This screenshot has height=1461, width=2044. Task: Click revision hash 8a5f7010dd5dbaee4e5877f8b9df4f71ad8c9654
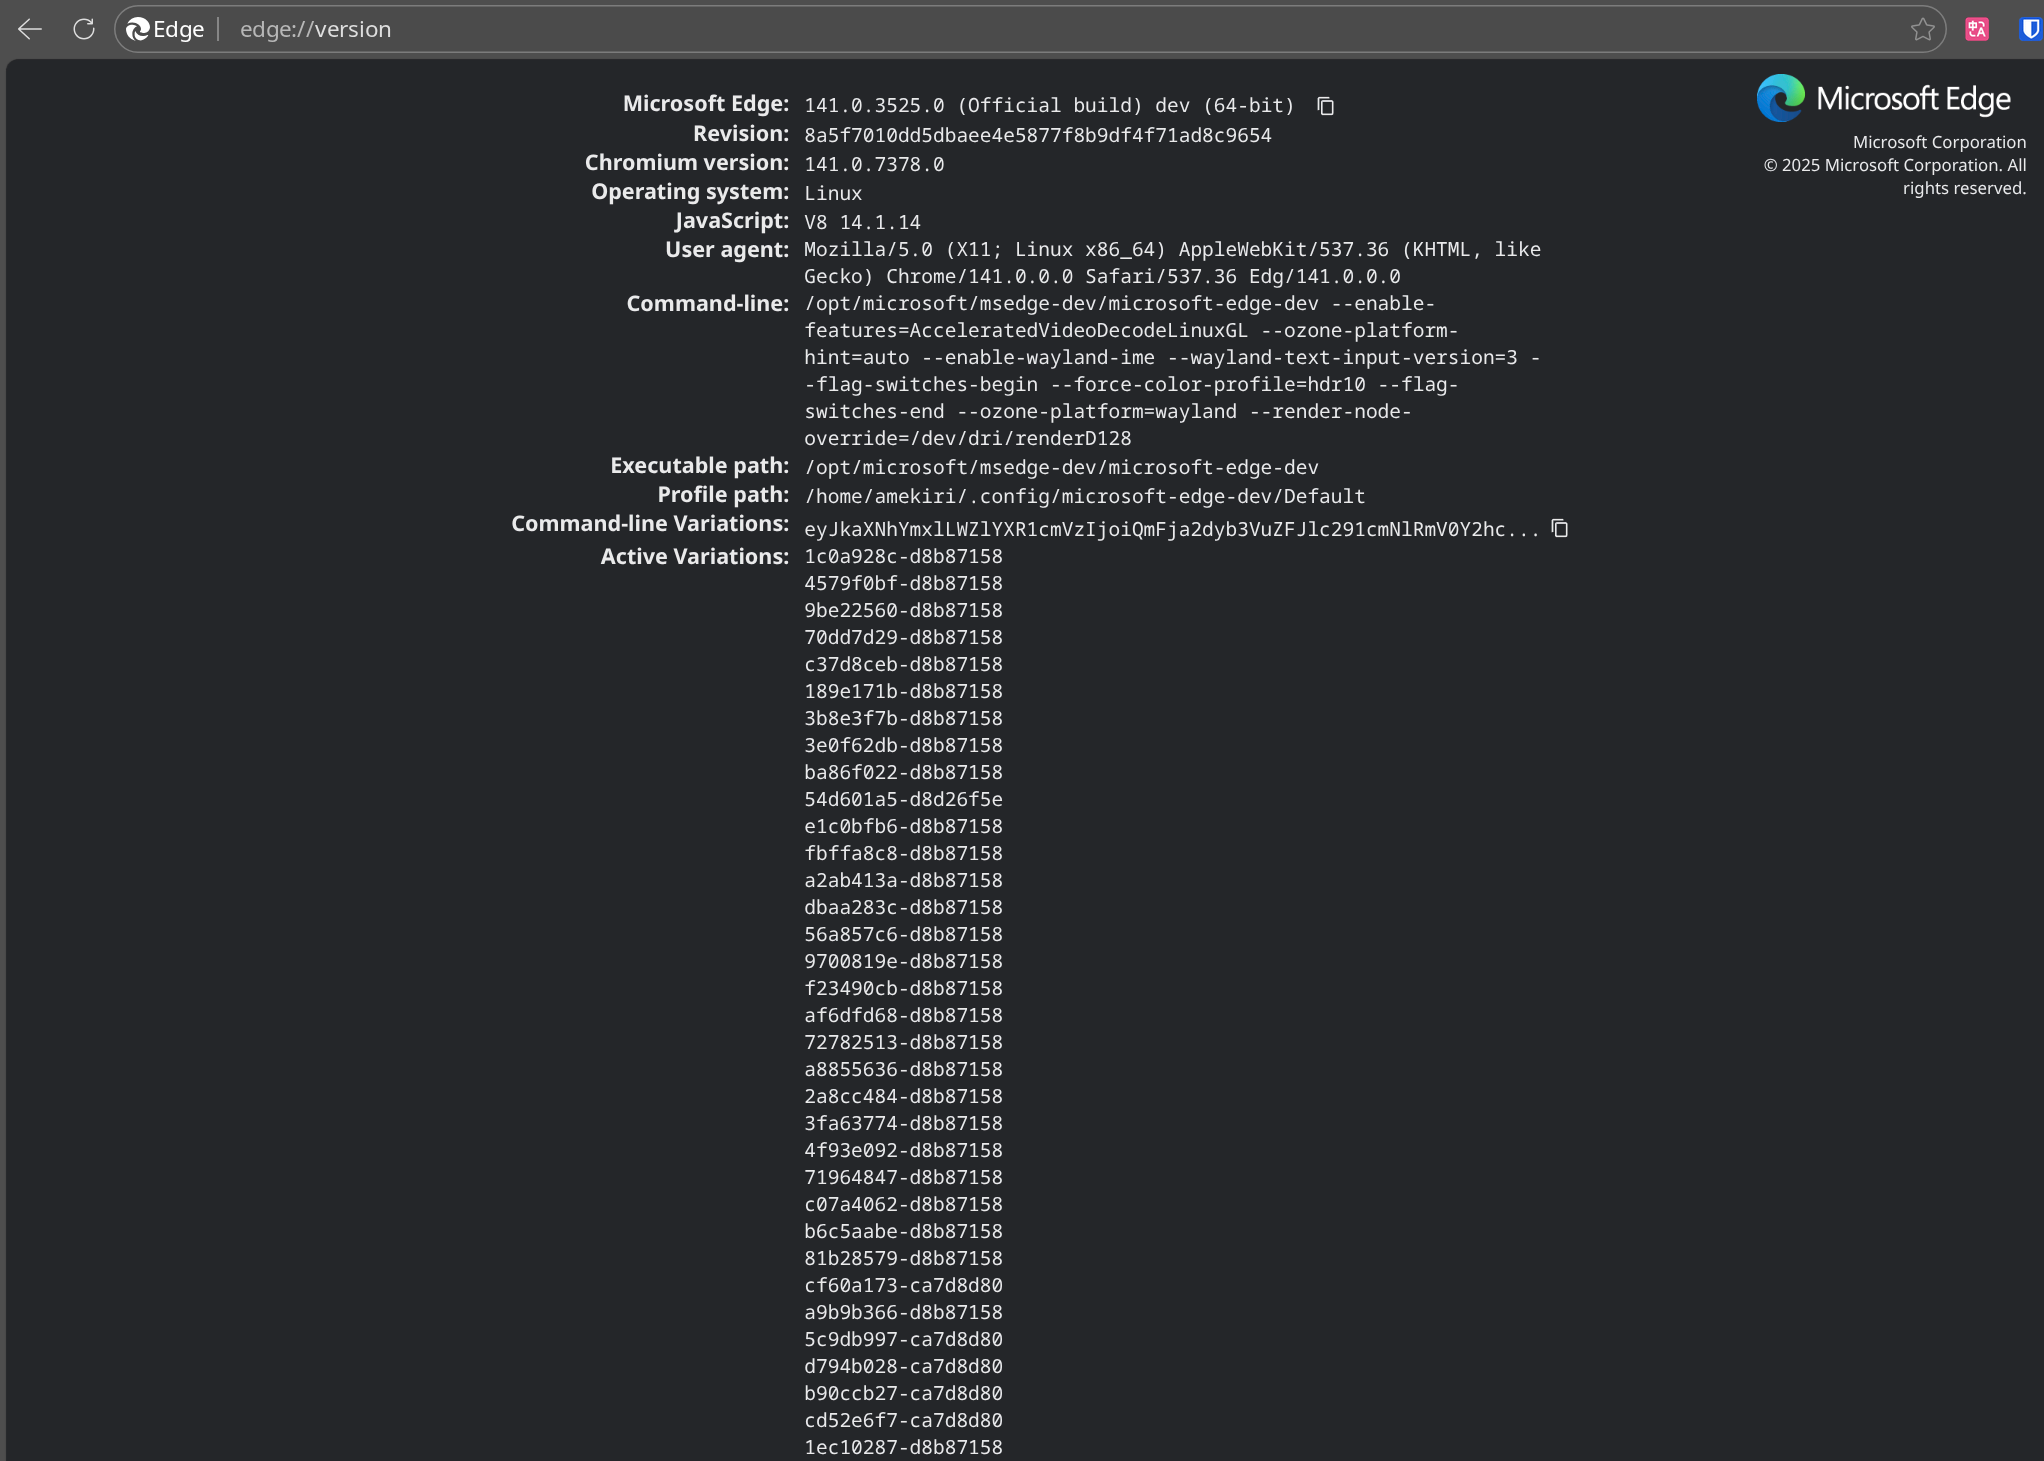1037,135
